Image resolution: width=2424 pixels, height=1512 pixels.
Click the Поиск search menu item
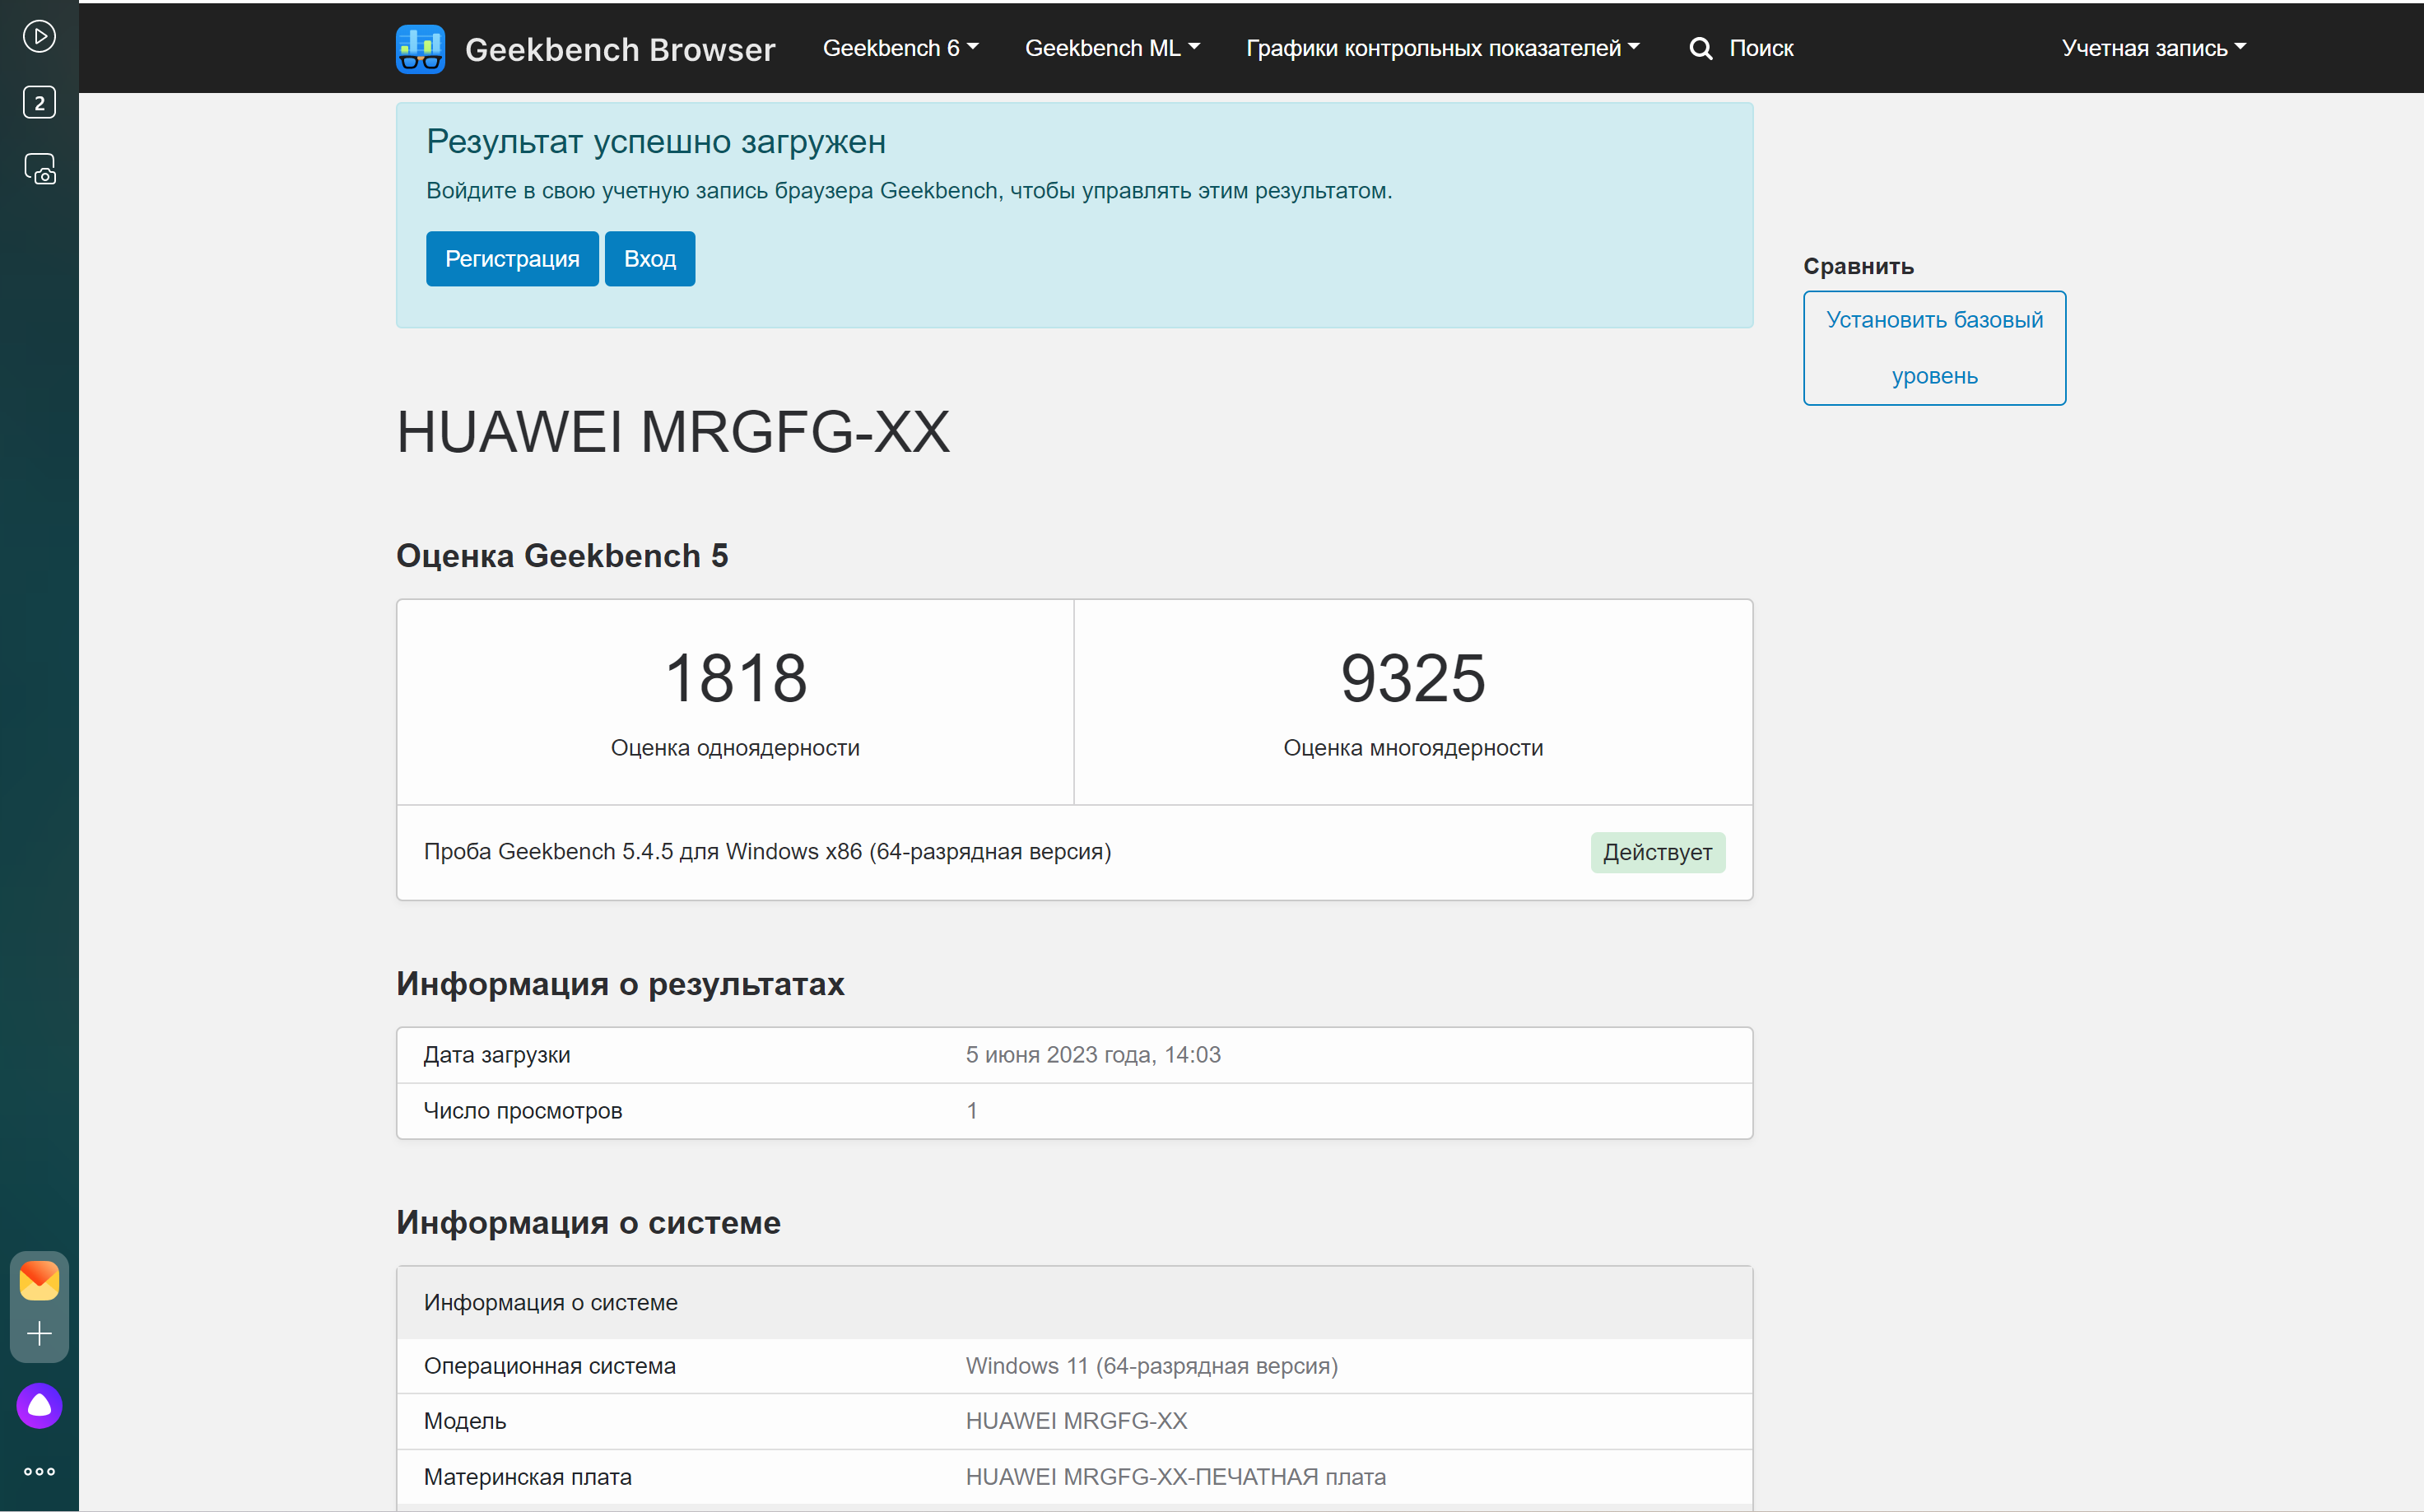[1761, 48]
